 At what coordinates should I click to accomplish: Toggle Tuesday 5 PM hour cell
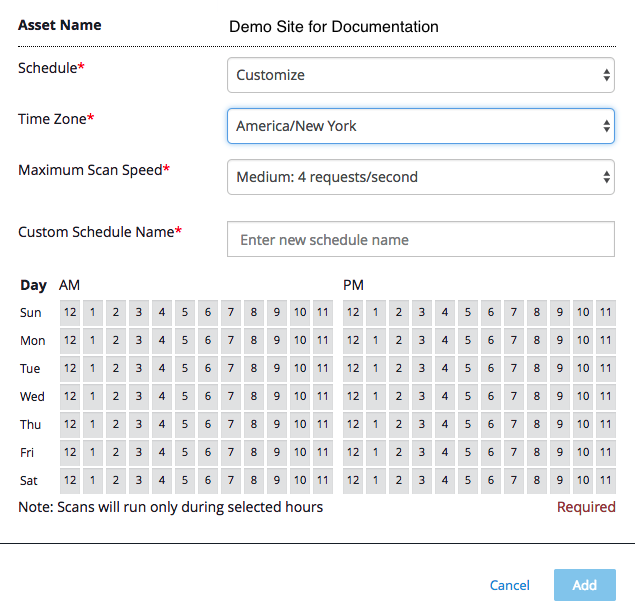[x=468, y=369]
